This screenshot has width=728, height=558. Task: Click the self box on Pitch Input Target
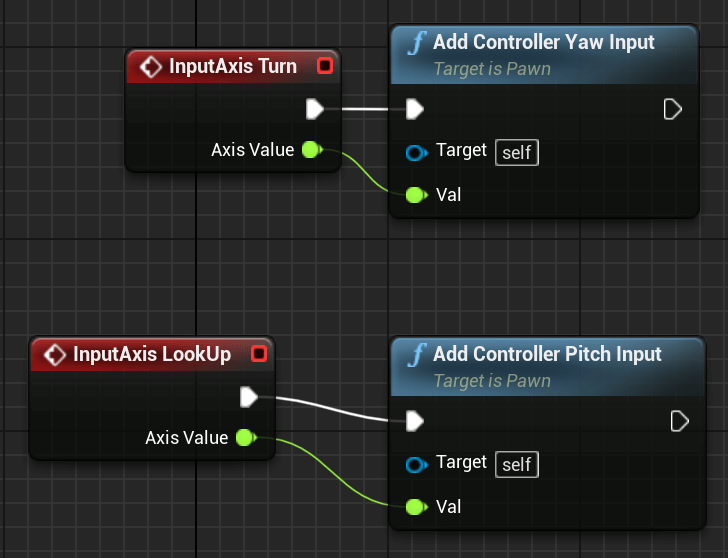[517, 464]
